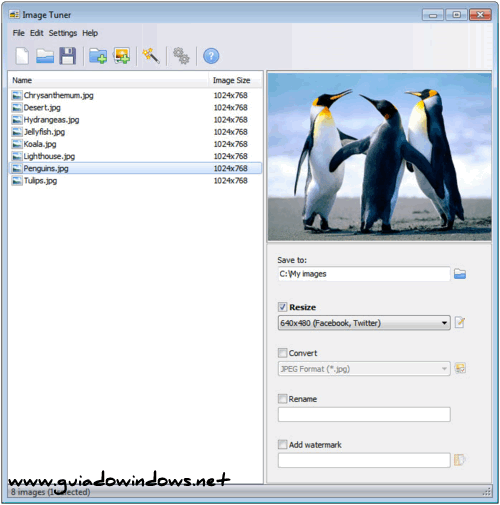The height and width of the screenshot is (505, 500).
Task: Click the blue question mark help icon
Action: click(211, 56)
